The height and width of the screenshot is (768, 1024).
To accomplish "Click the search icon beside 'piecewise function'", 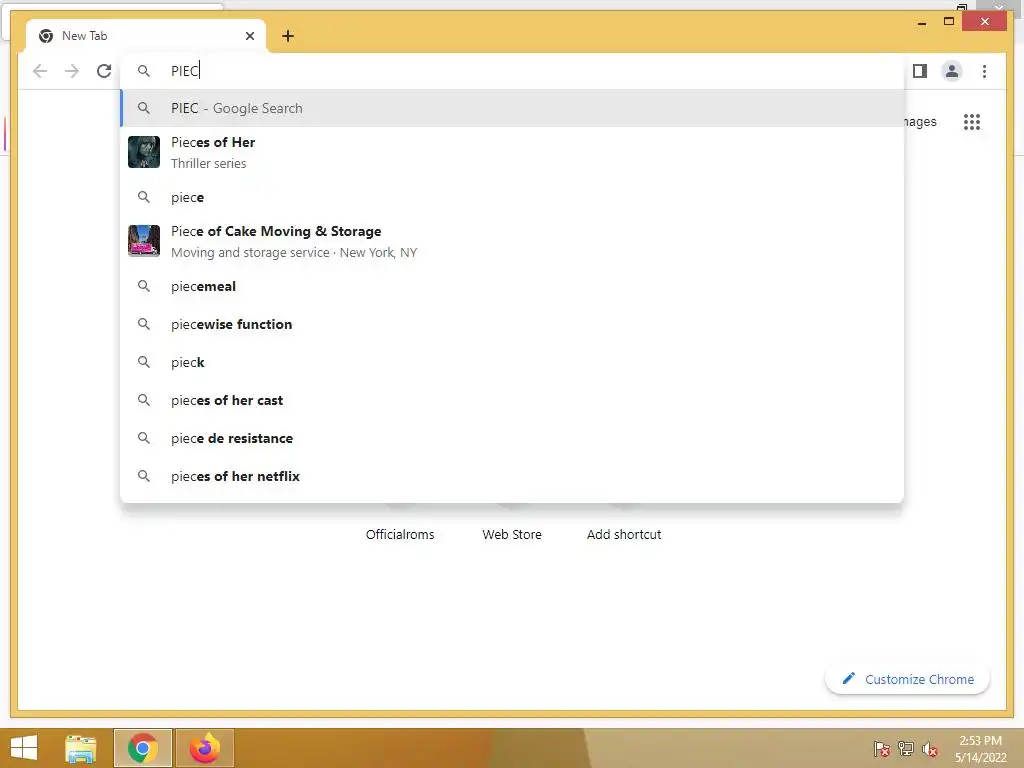I will click(x=144, y=324).
